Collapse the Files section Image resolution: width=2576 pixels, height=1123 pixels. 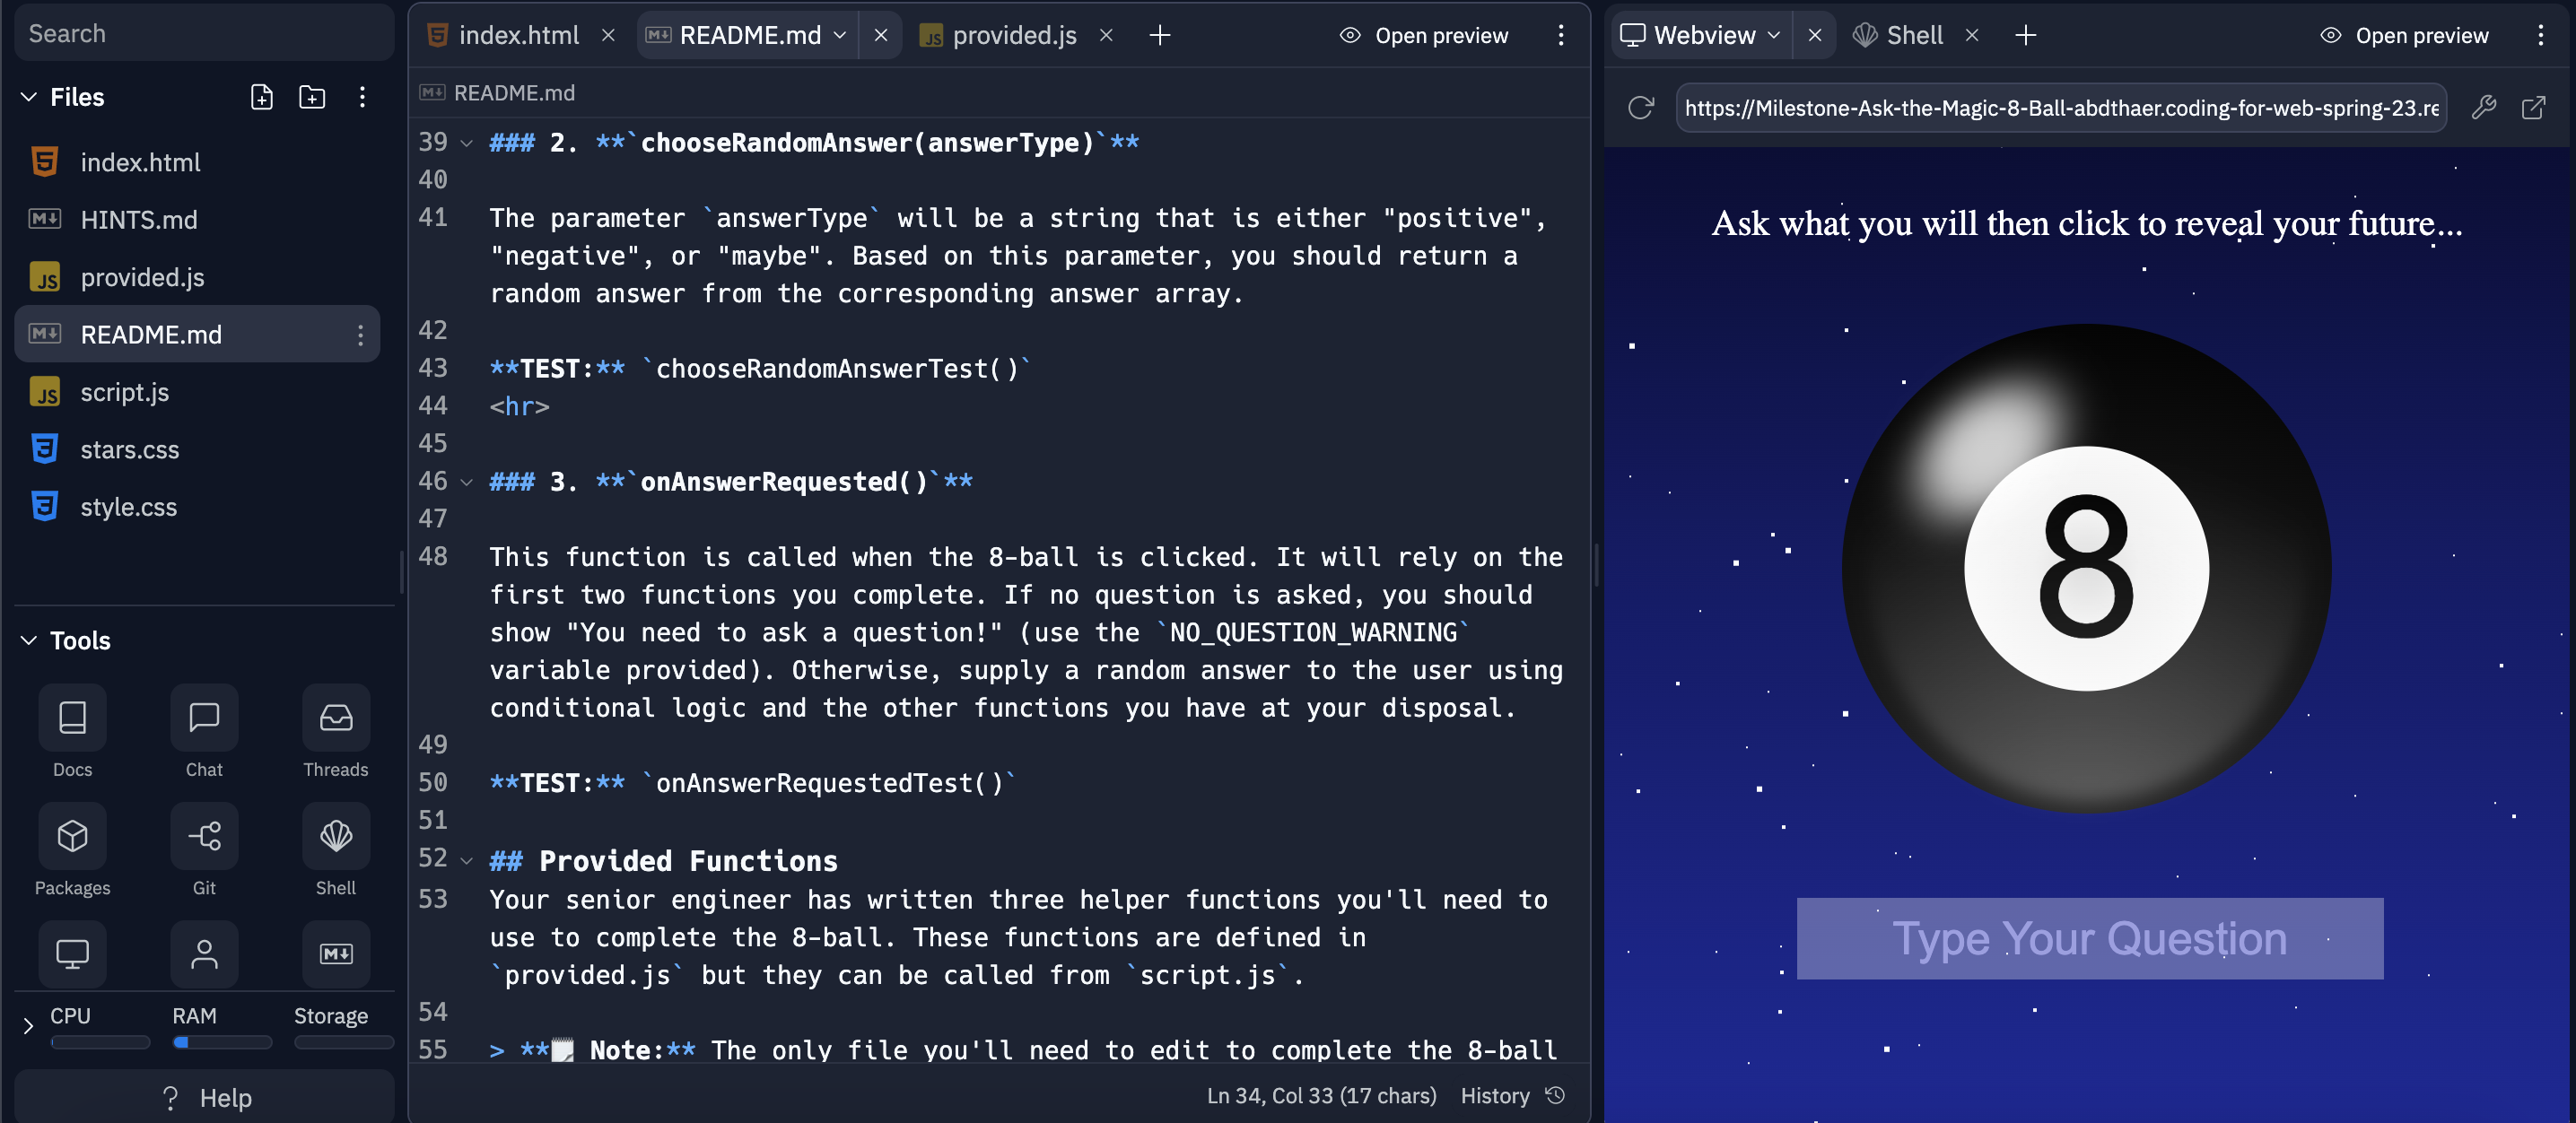pyautogui.click(x=29, y=97)
